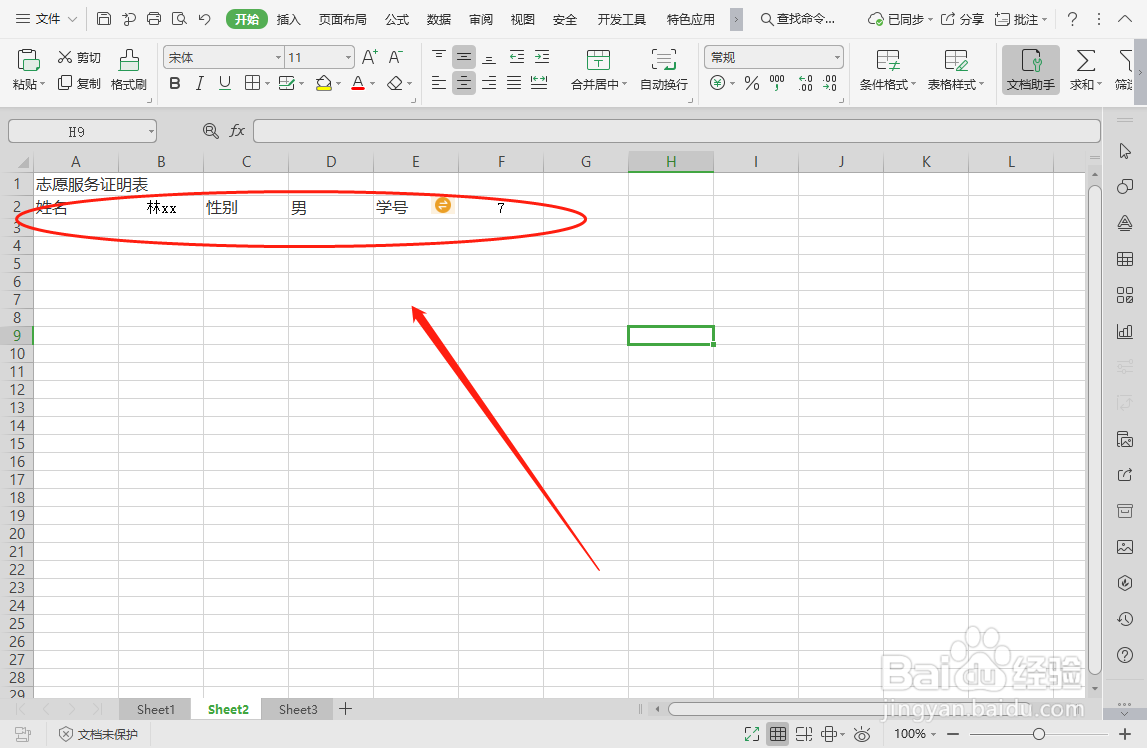Toggle center horizontal alignment

[464, 83]
